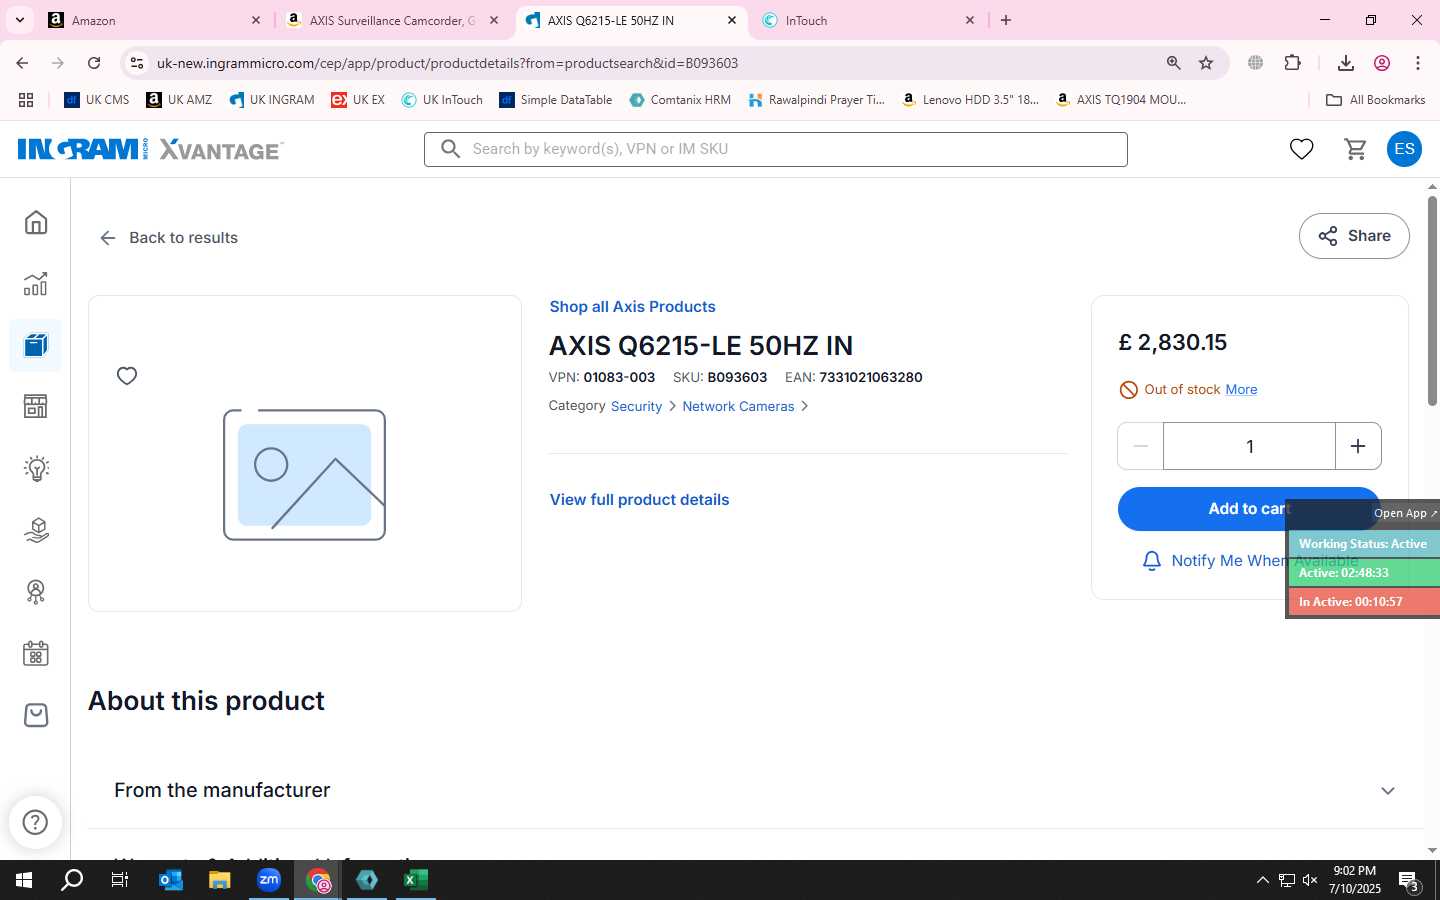Open the Simple DataTable bookmark
1440x900 pixels.
click(x=556, y=100)
